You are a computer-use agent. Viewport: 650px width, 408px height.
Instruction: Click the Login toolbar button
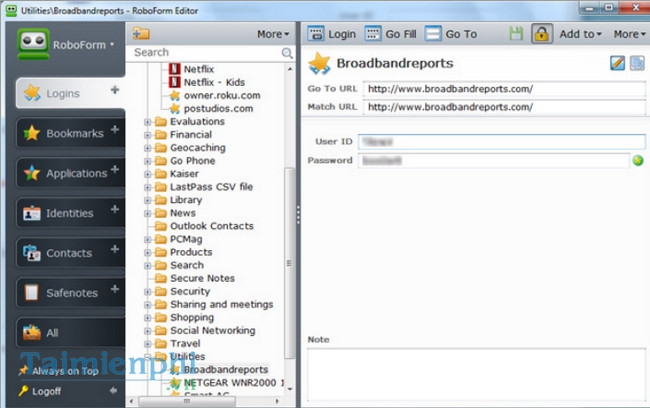[x=332, y=34]
